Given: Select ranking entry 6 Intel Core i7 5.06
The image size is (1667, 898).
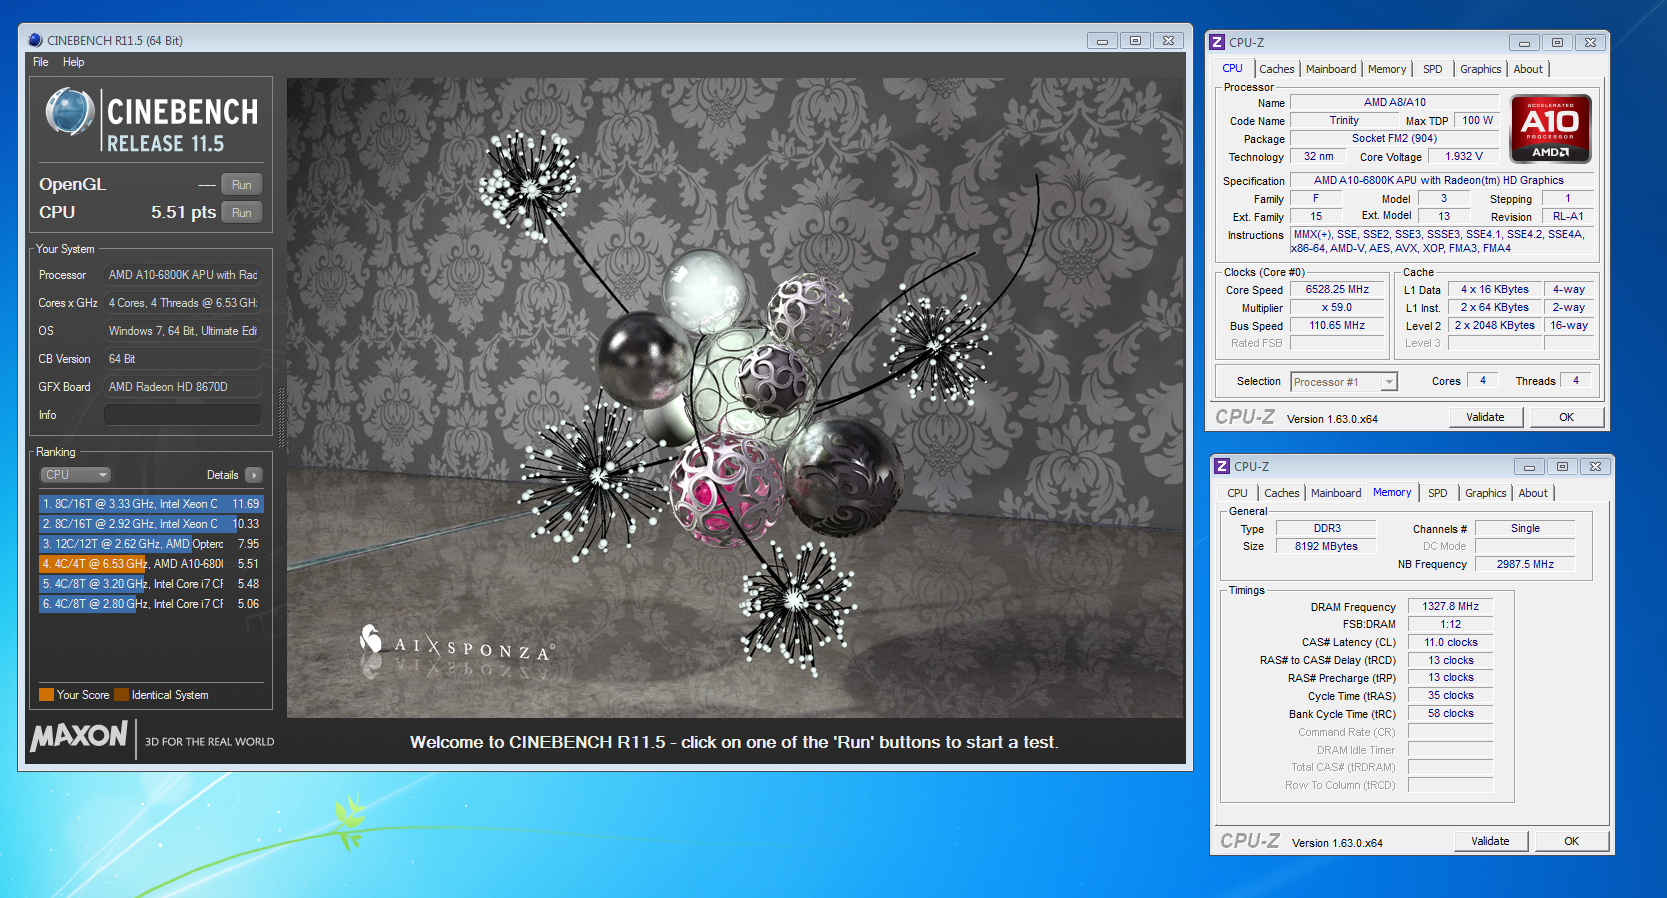Looking at the screenshot, I should [151, 604].
